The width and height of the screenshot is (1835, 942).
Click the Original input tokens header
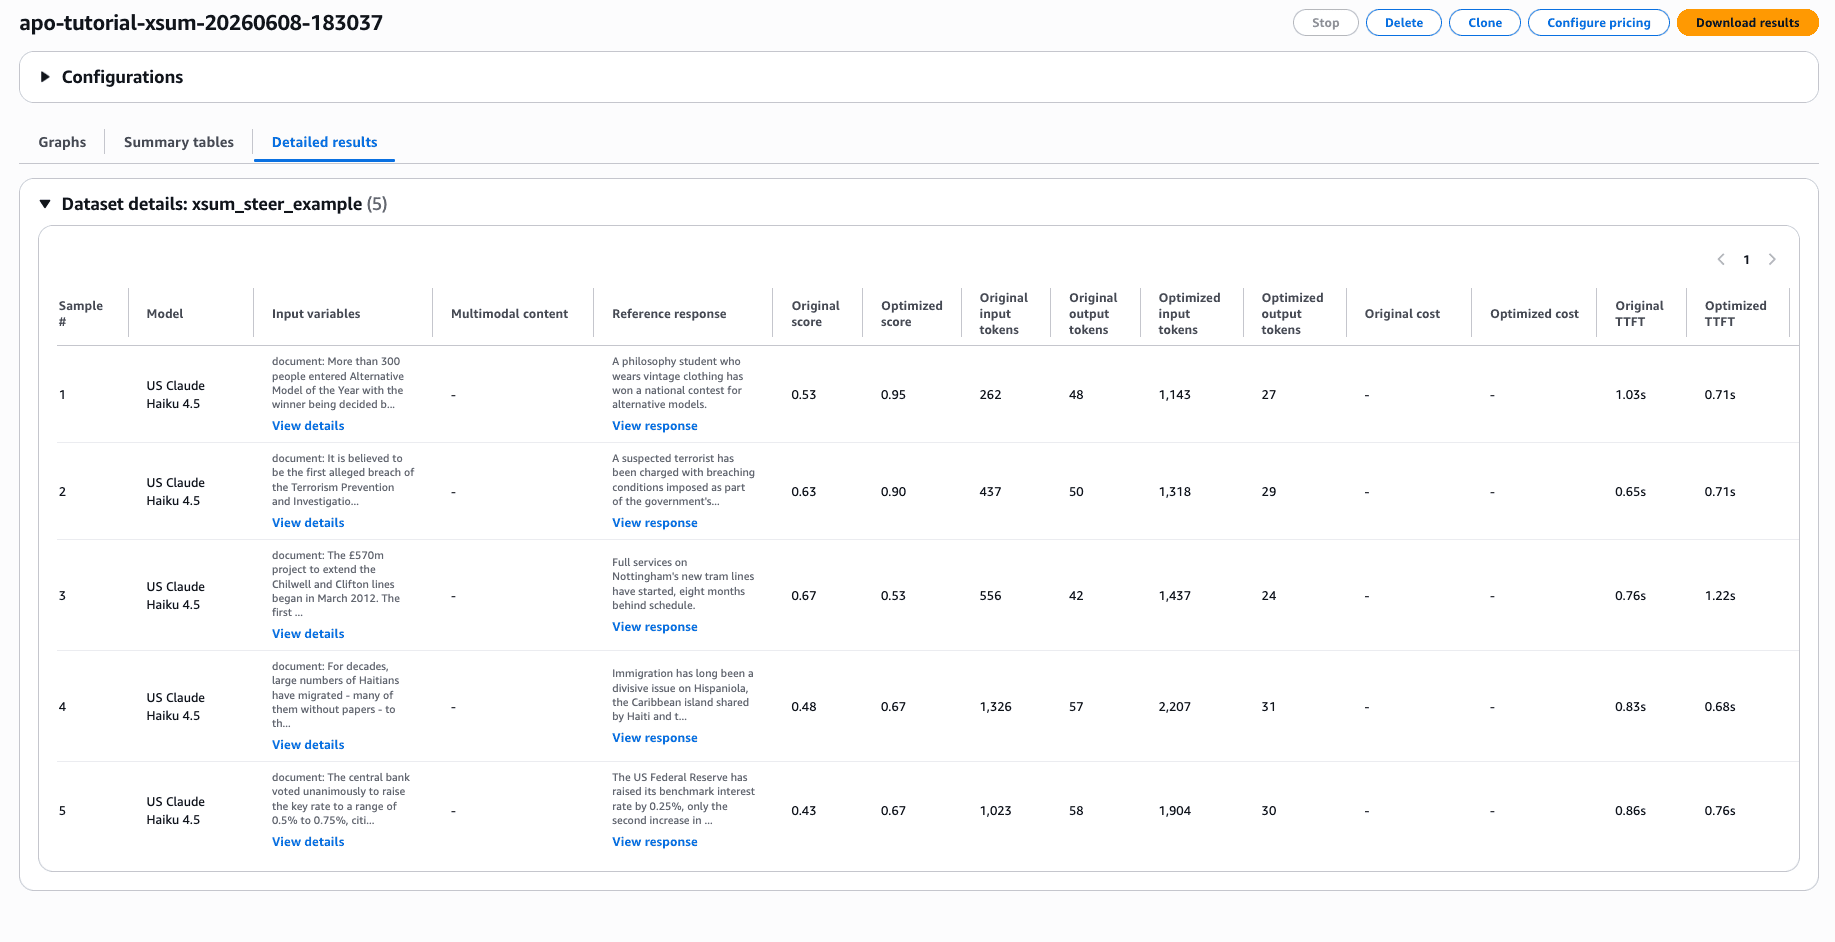[1003, 314]
